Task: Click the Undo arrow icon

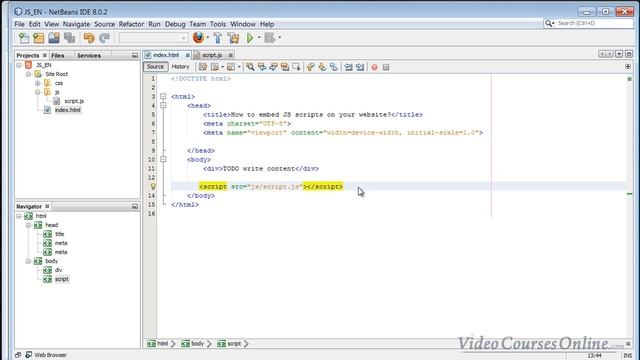Action: point(89,38)
